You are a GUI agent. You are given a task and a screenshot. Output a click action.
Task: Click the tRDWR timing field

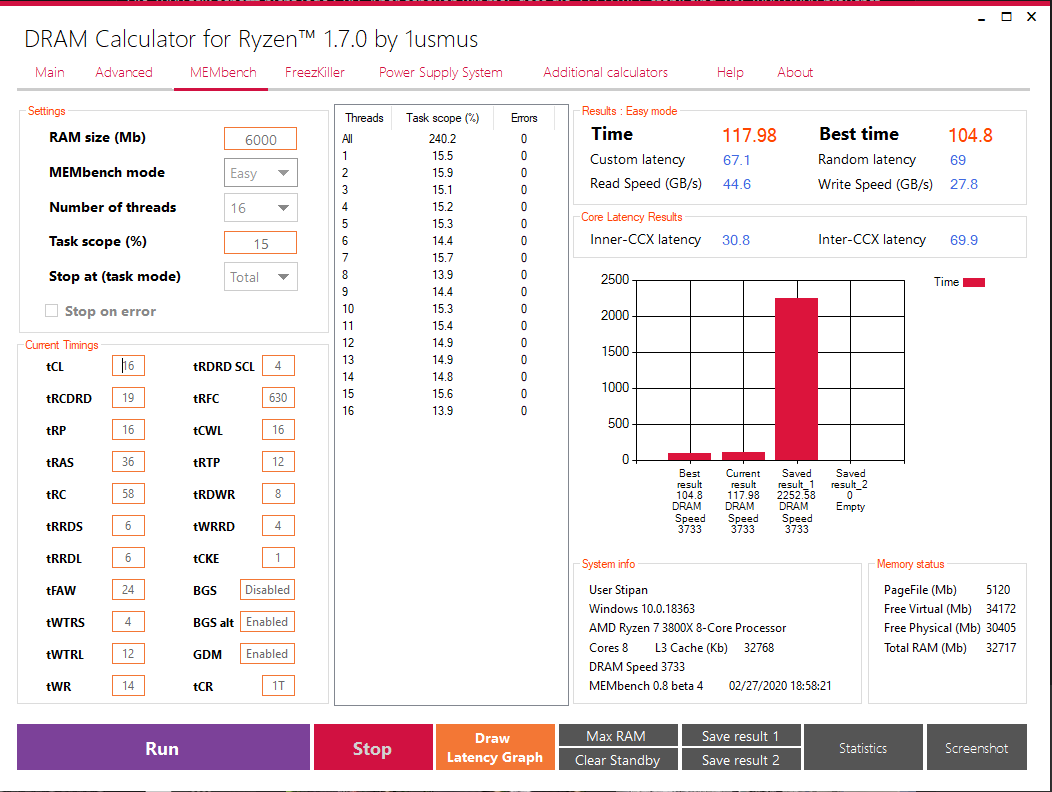pyautogui.click(x=278, y=493)
